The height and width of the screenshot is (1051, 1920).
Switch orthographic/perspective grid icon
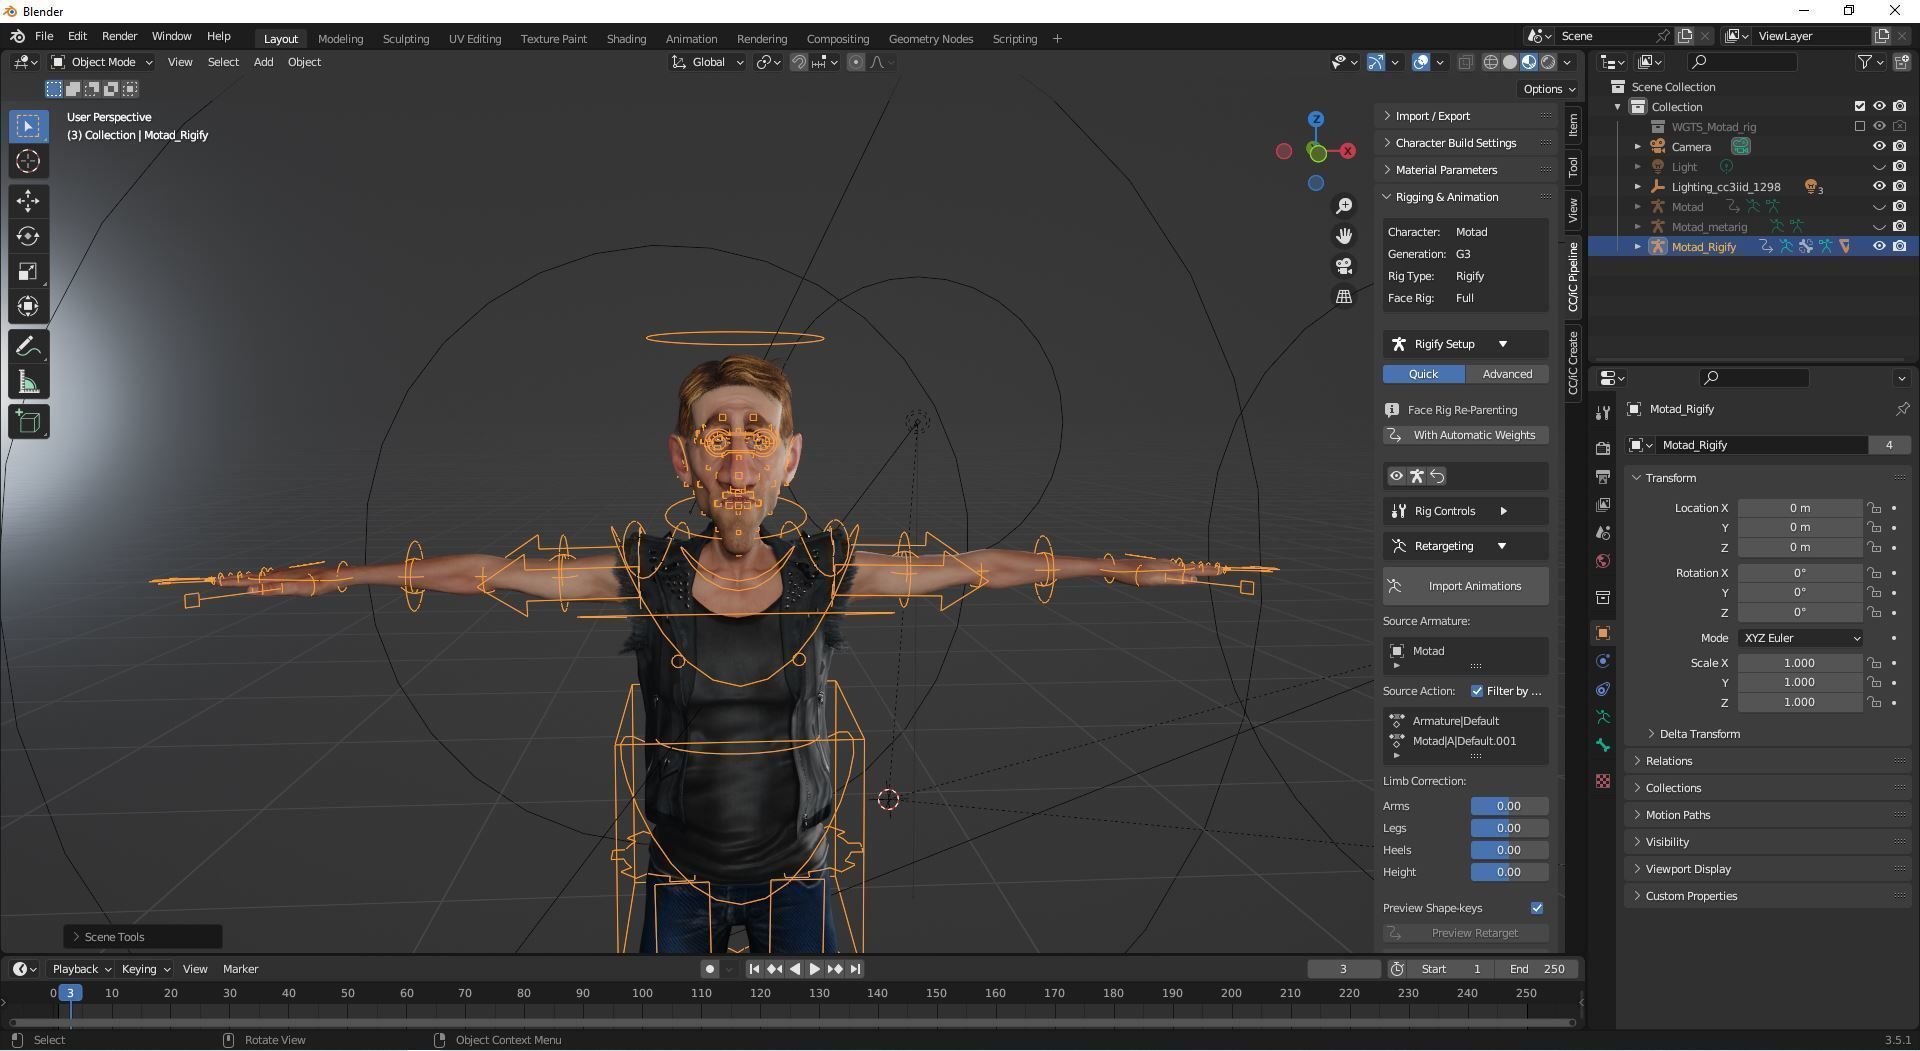[1344, 297]
